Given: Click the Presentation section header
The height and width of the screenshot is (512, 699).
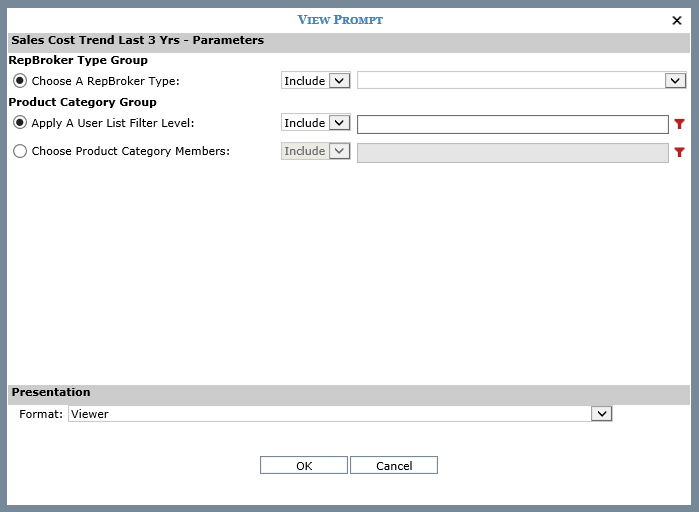Looking at the screenshot, I should tap(51, 392).
